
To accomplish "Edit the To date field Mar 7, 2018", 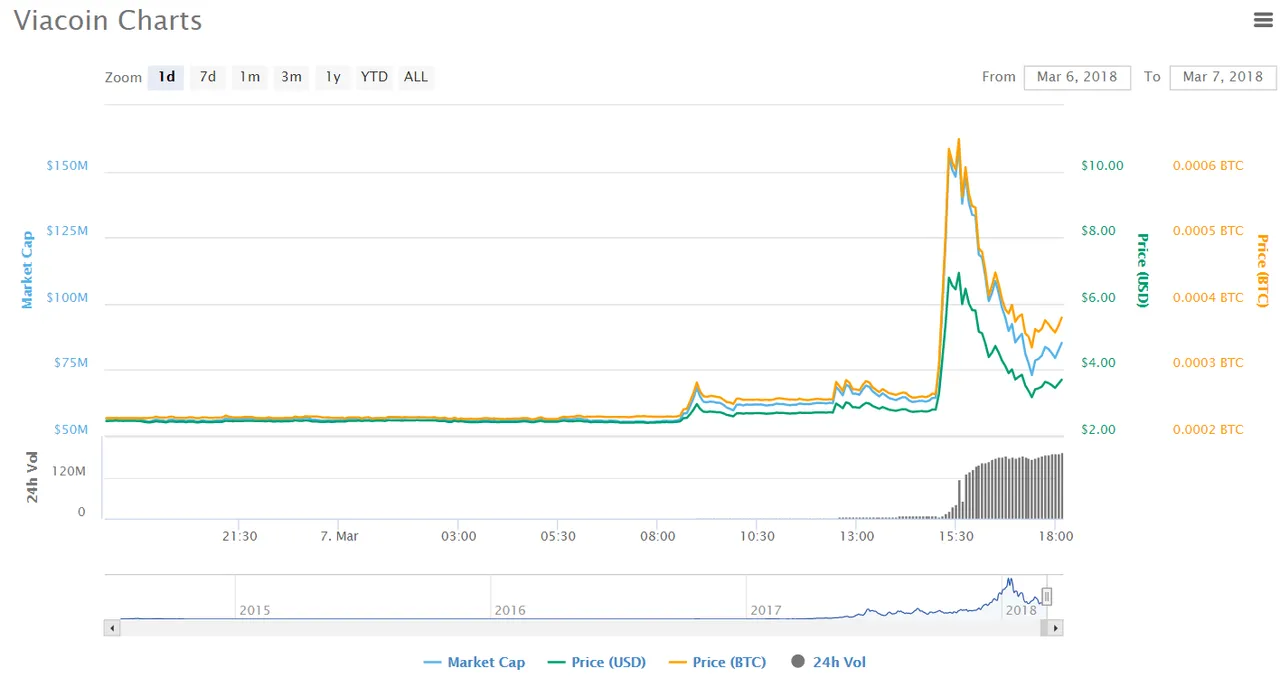I will pyautogui.click(x=1223, y=77).
